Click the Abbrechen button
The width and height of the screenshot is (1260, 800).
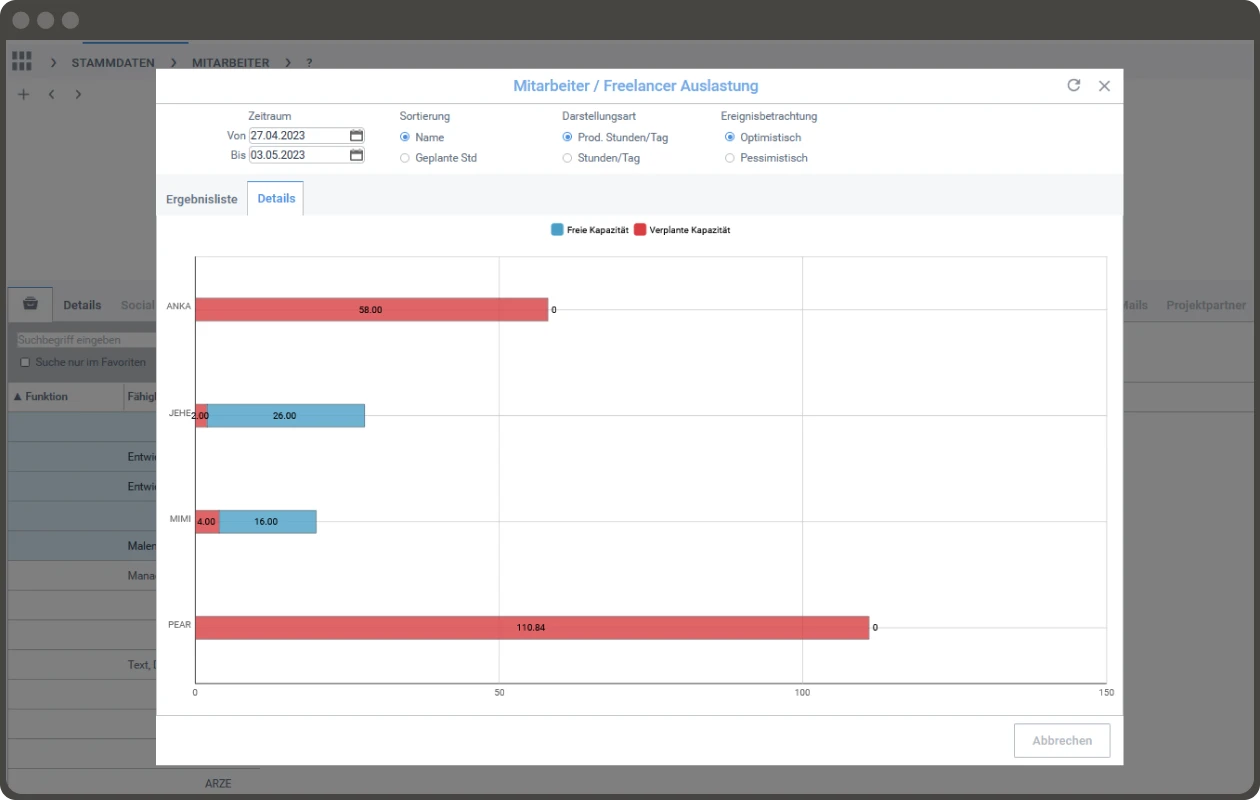tap(1061, 741)
